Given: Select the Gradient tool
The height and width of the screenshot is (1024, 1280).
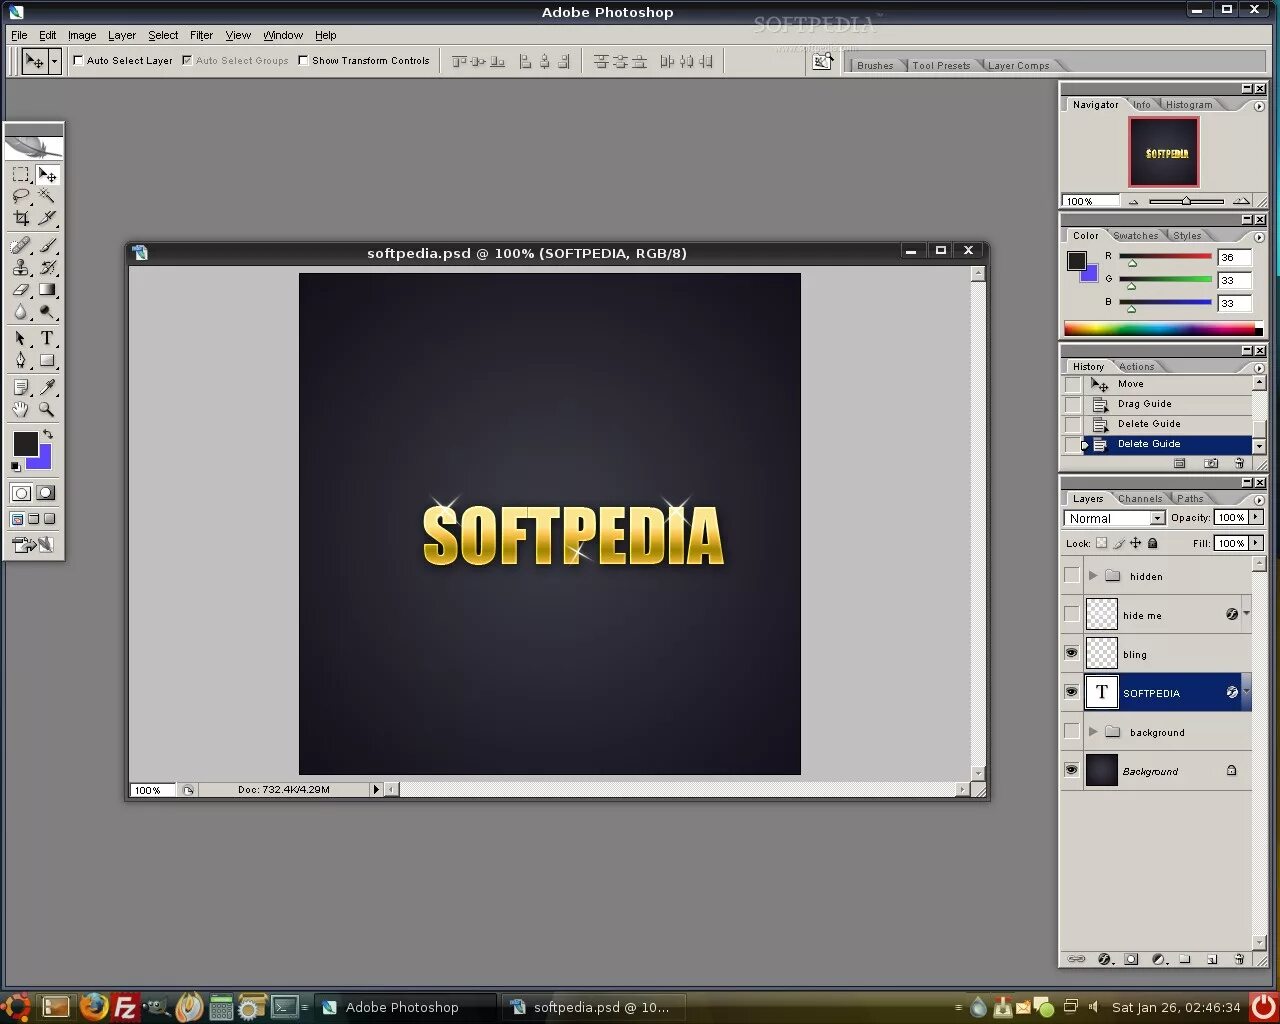Looking at the screenshot, I should point(47,290).
